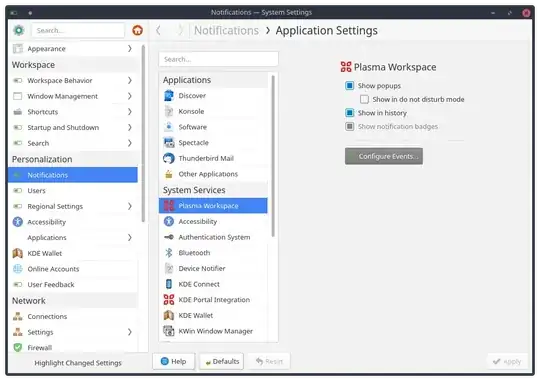Click the Bluetooth icon in services list
540x381 pixels.
click(169, 253)
